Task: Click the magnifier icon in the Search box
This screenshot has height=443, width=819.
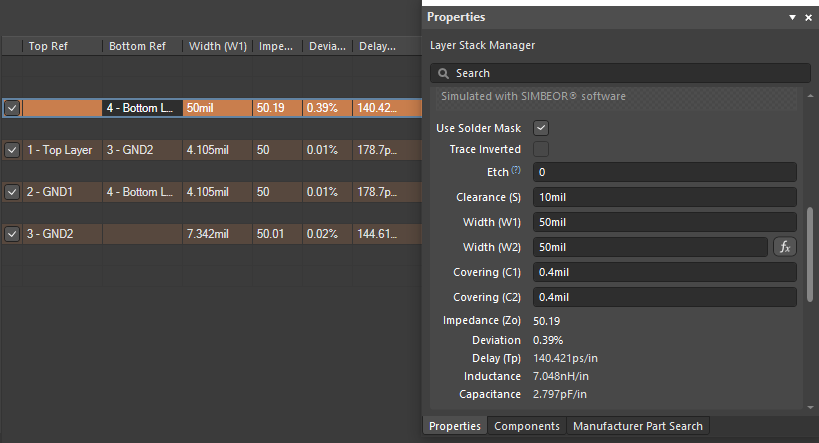Action: click(443, 73)
